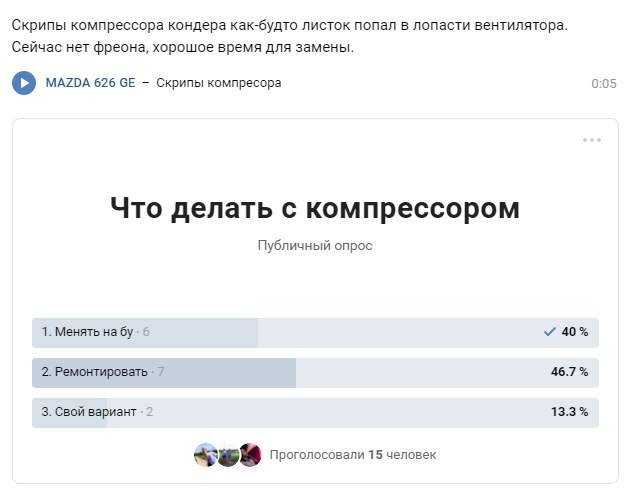
Task: Open the poll's three-dot options menu
Action: [592, 140]
